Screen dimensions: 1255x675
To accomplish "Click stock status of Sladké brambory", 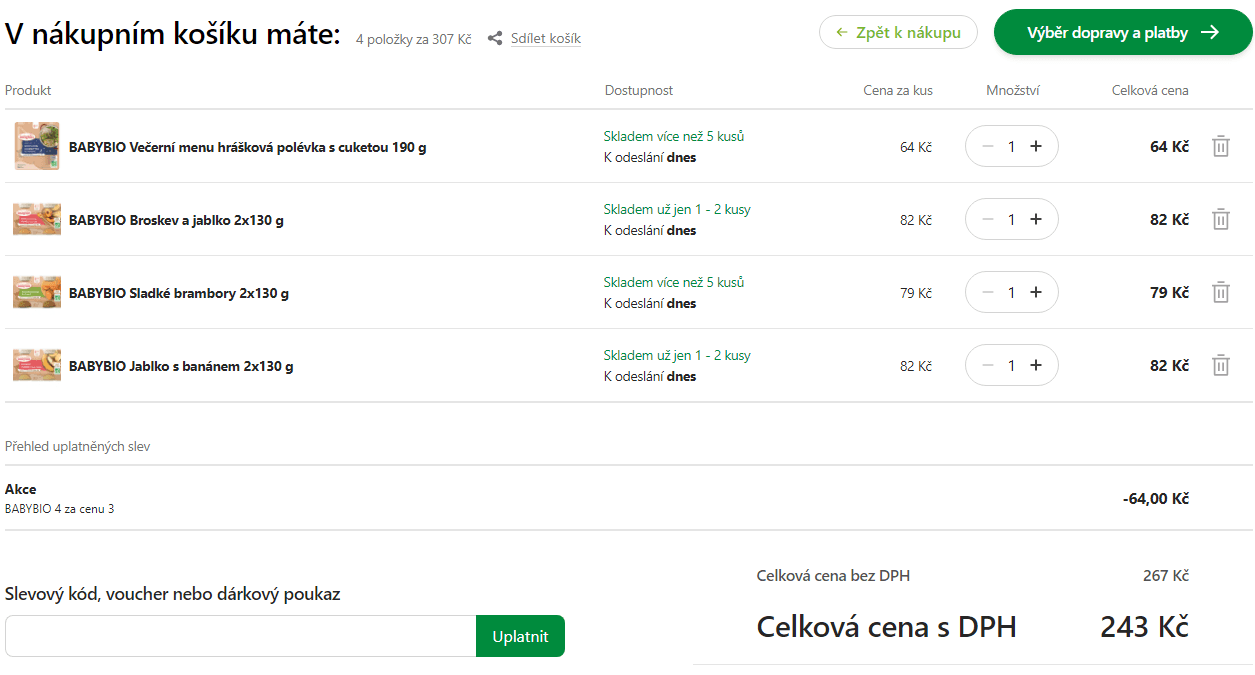I will (x=674, y=282).
